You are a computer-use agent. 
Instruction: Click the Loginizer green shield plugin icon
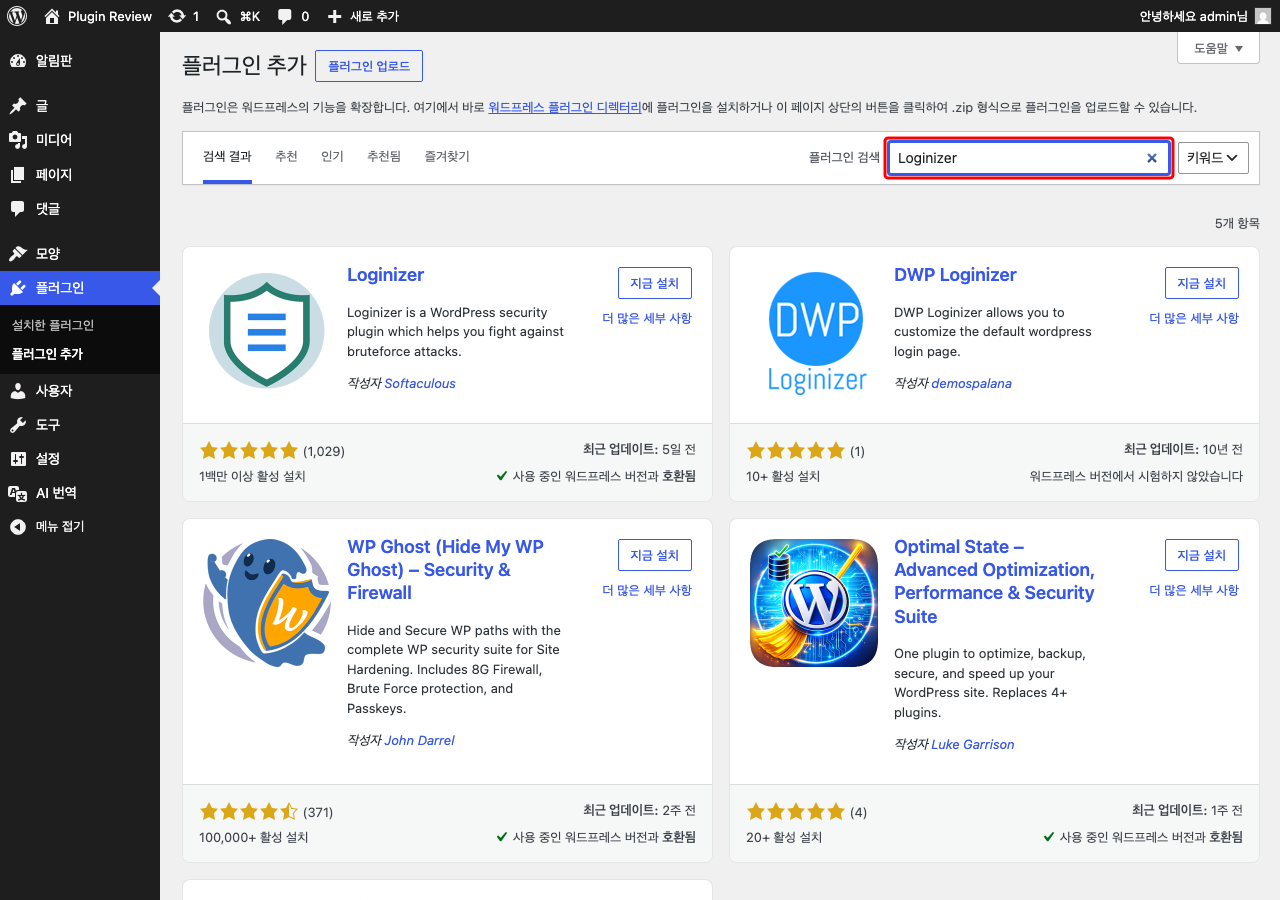(266, 330)
